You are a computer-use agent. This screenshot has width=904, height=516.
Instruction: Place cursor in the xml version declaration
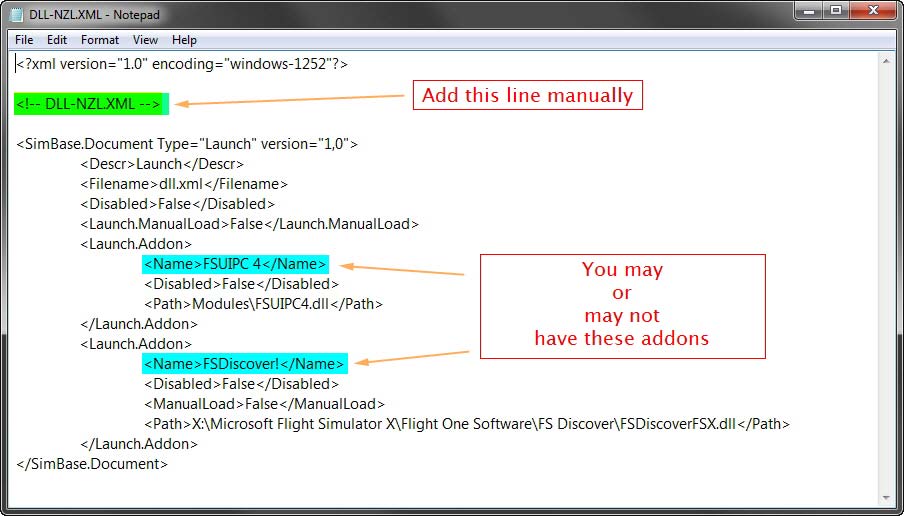coord(182,64)
